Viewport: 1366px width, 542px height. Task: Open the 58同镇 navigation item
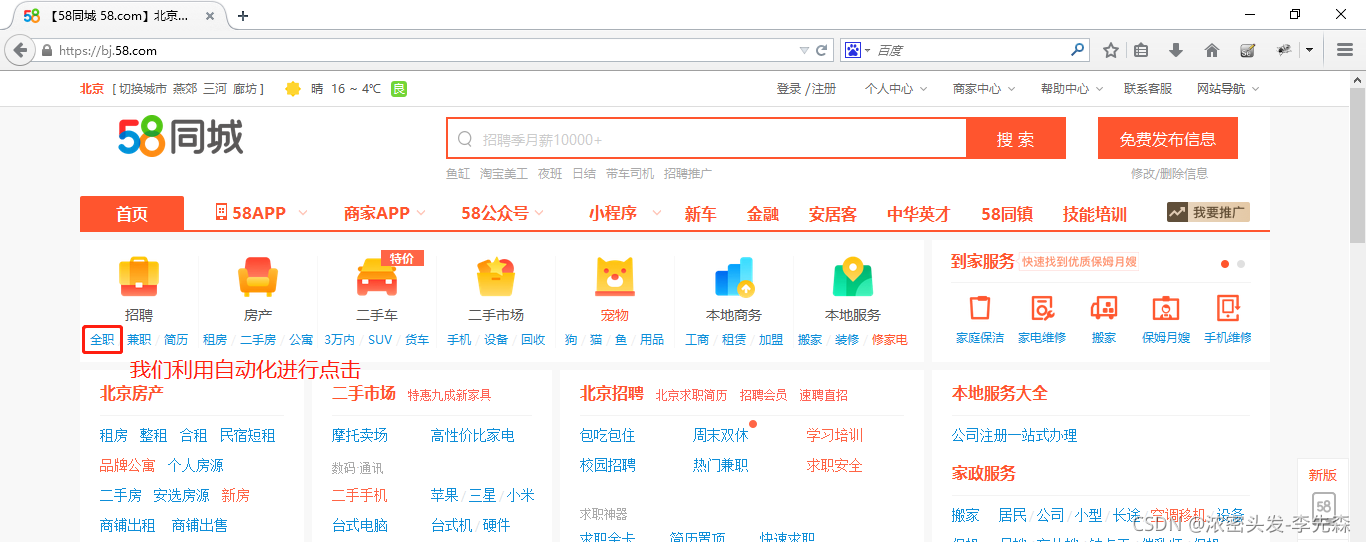click(x=1007, y=214)
